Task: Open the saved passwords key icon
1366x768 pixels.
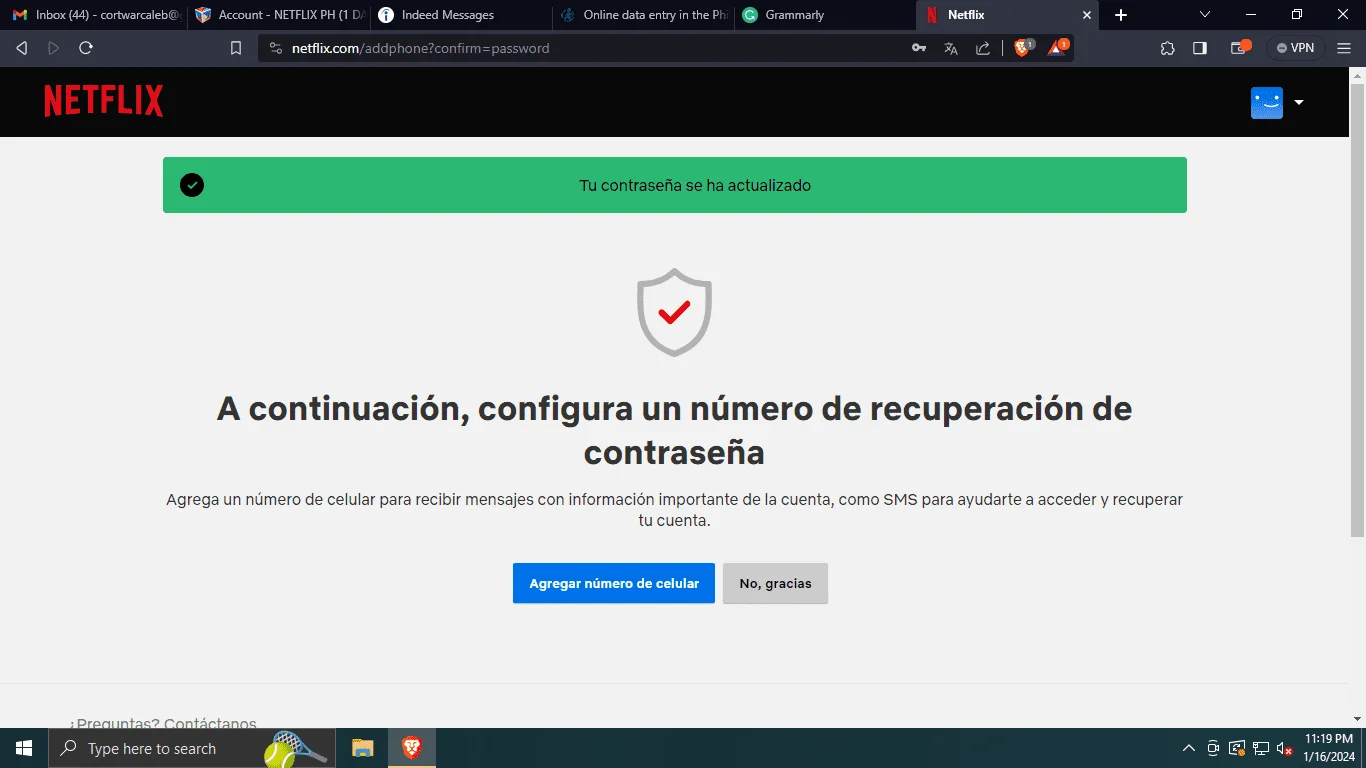Action: click(919, 48)
